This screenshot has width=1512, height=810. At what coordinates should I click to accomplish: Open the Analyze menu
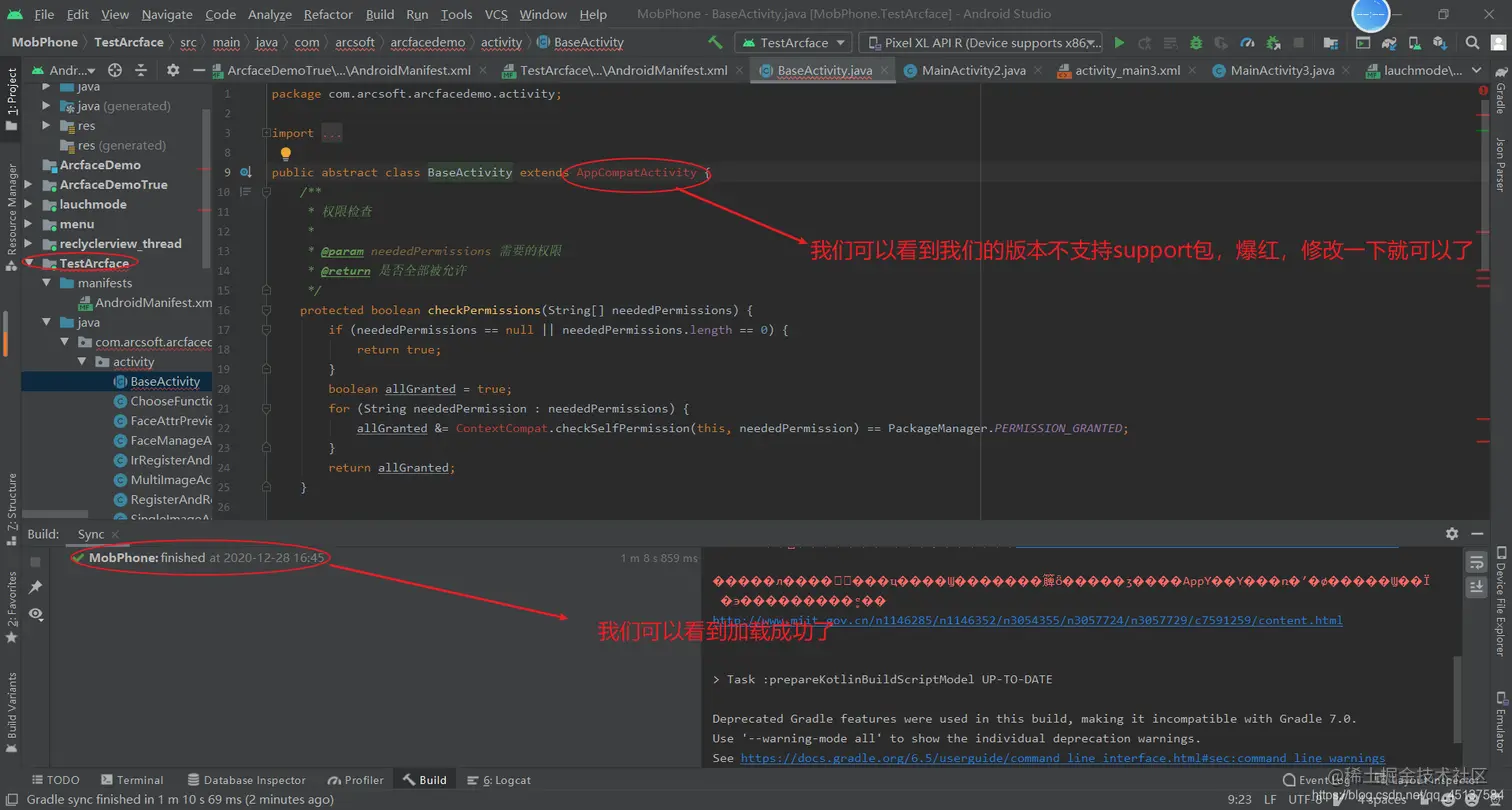coord(269,14)
